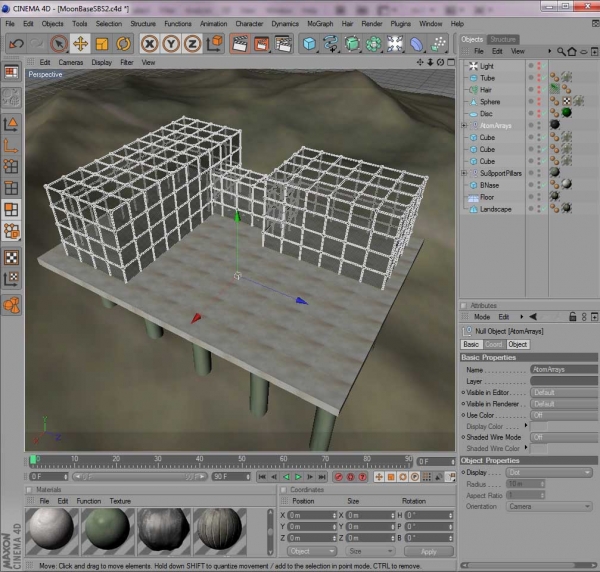The width and height of the screenshot is (600, 572).
Task: Enable the Use Texture tool
Action: click(11, 257)
